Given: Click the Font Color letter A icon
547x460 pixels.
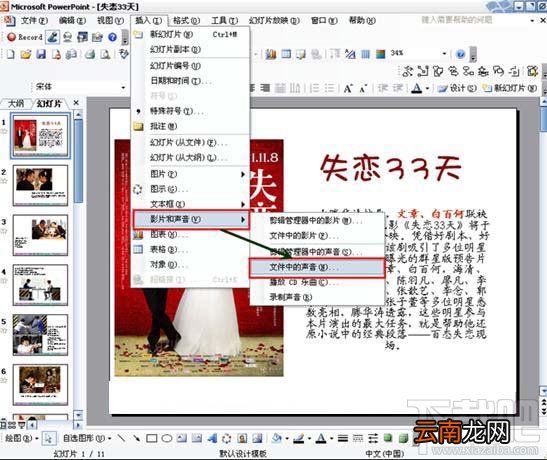Looking at the screenshot, I should click(x=416, y=88).
